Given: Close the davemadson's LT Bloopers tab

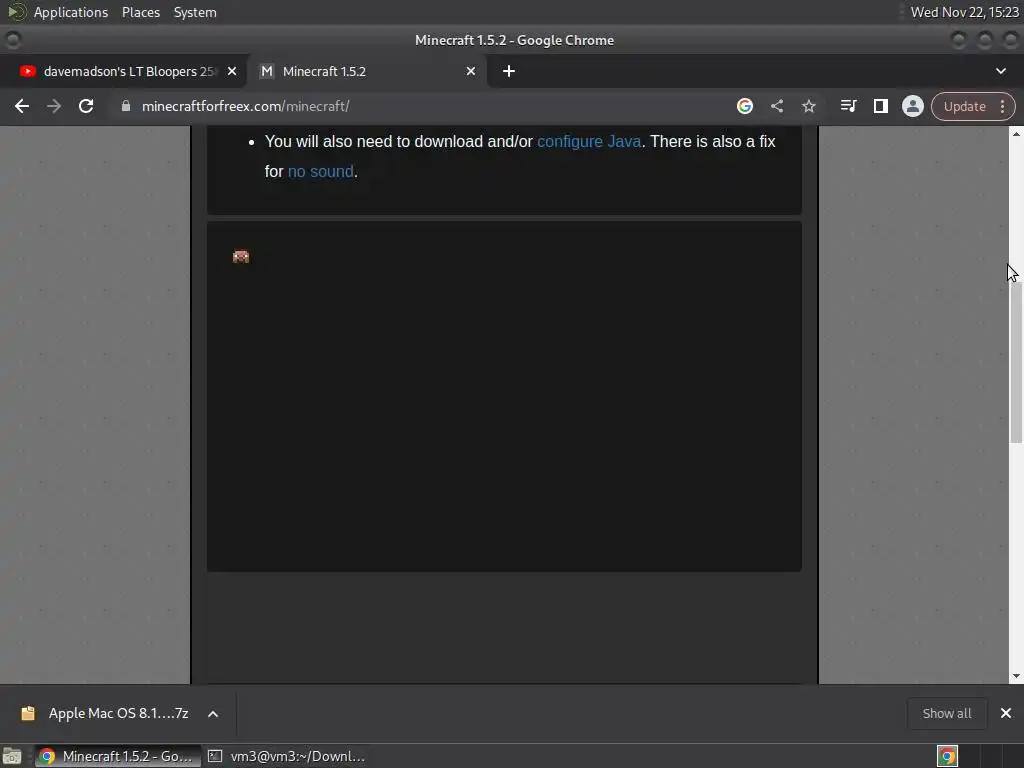Looking at the screenshot, I should click(232, 71).
